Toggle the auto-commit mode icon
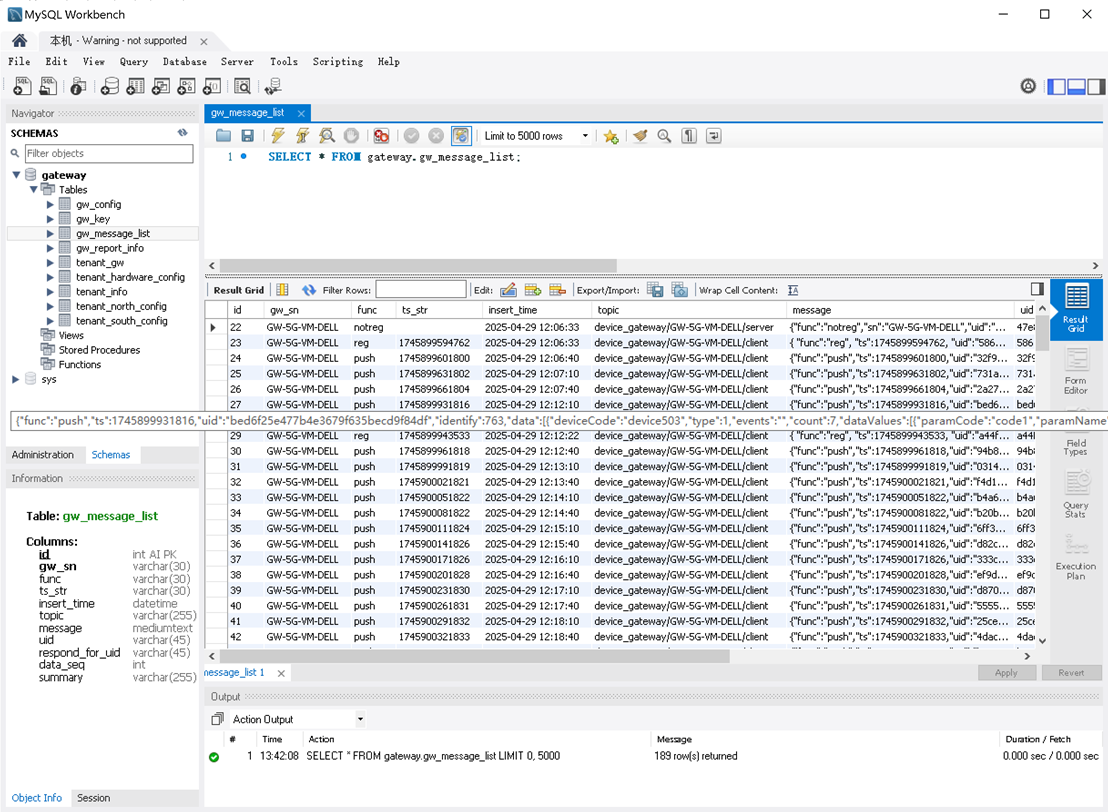 [x=461, y=136]
